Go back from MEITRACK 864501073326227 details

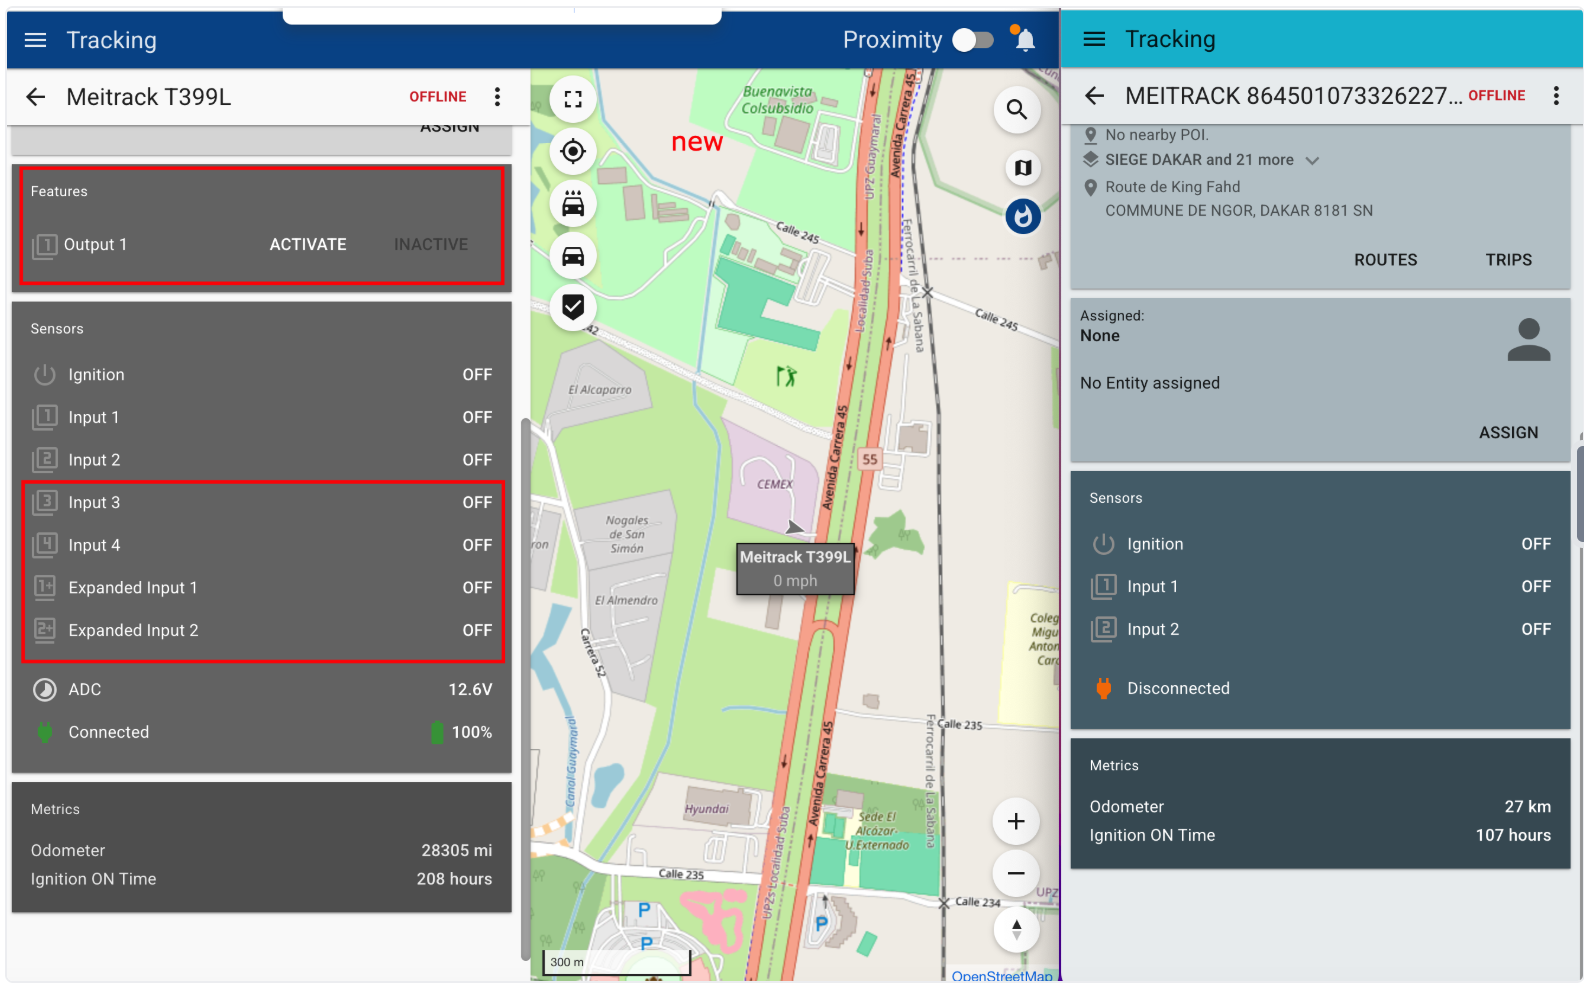(x=1095, y=96)
